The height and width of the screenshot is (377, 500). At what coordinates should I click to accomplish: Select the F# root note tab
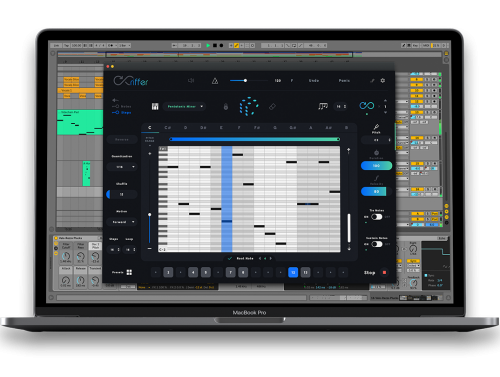click(257, 128)
